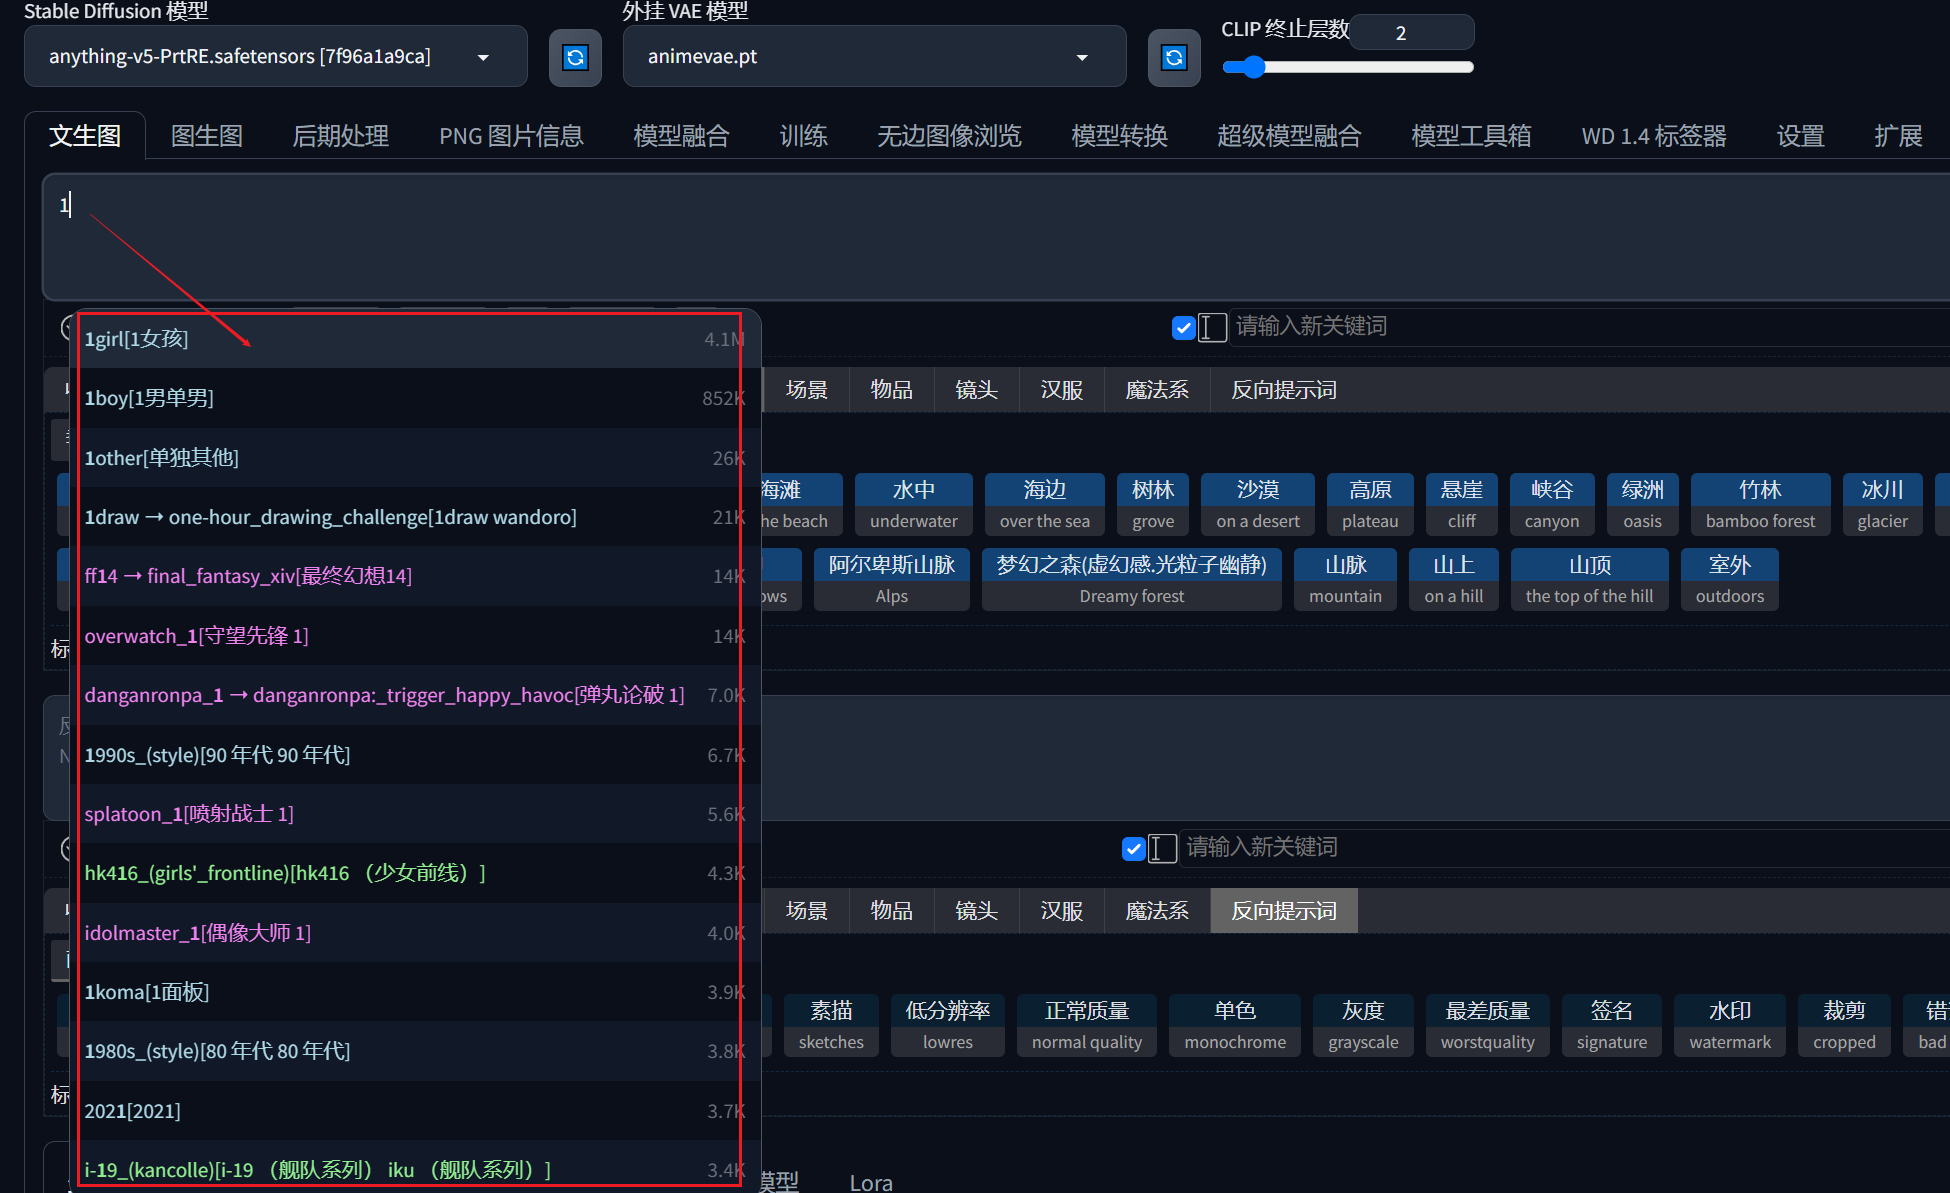This screenshot has width=1950, height=1193.
Task: Add the 阿尔卑斯山脉 Alps tag
Action: click(x=892, y=579)
